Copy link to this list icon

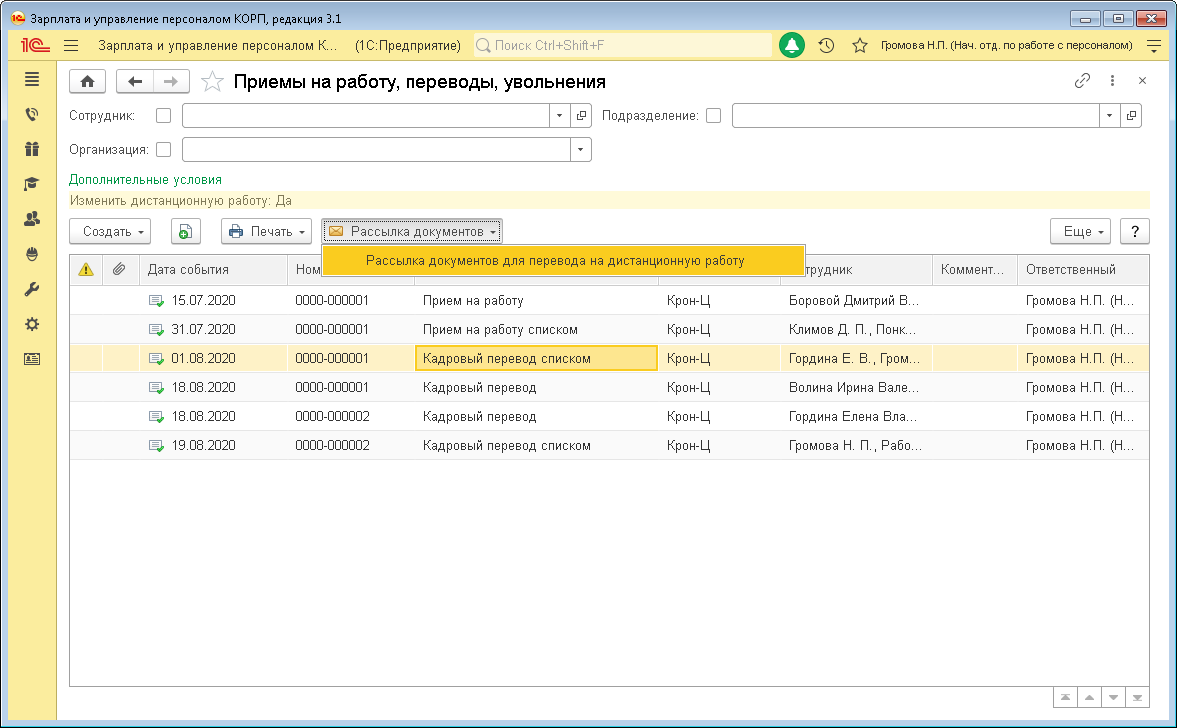(x=1082, y=81)
